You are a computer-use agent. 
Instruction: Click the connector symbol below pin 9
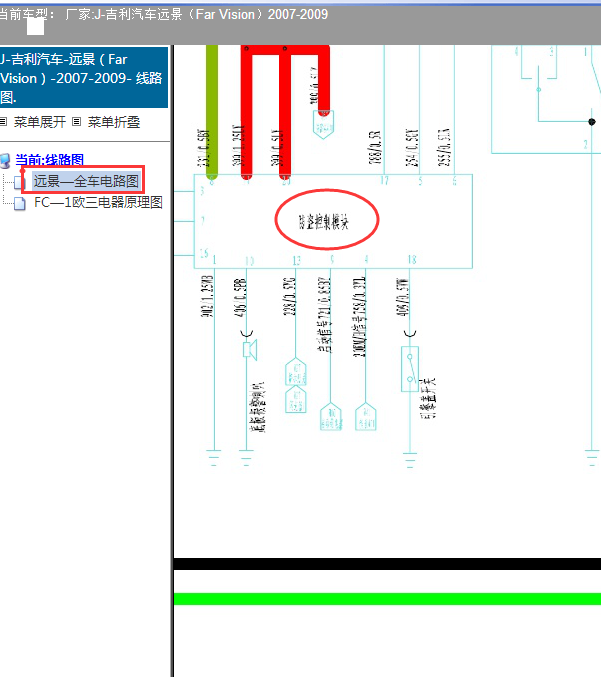(x=331, y=417)
